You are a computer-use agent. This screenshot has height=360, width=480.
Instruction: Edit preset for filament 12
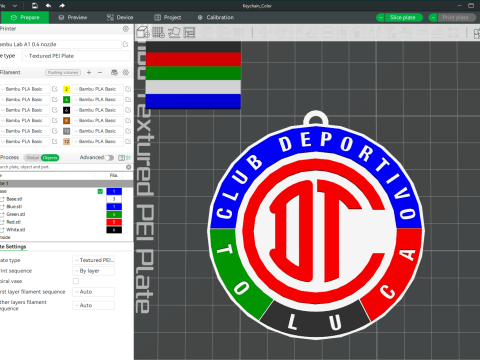tap(128, 141)
